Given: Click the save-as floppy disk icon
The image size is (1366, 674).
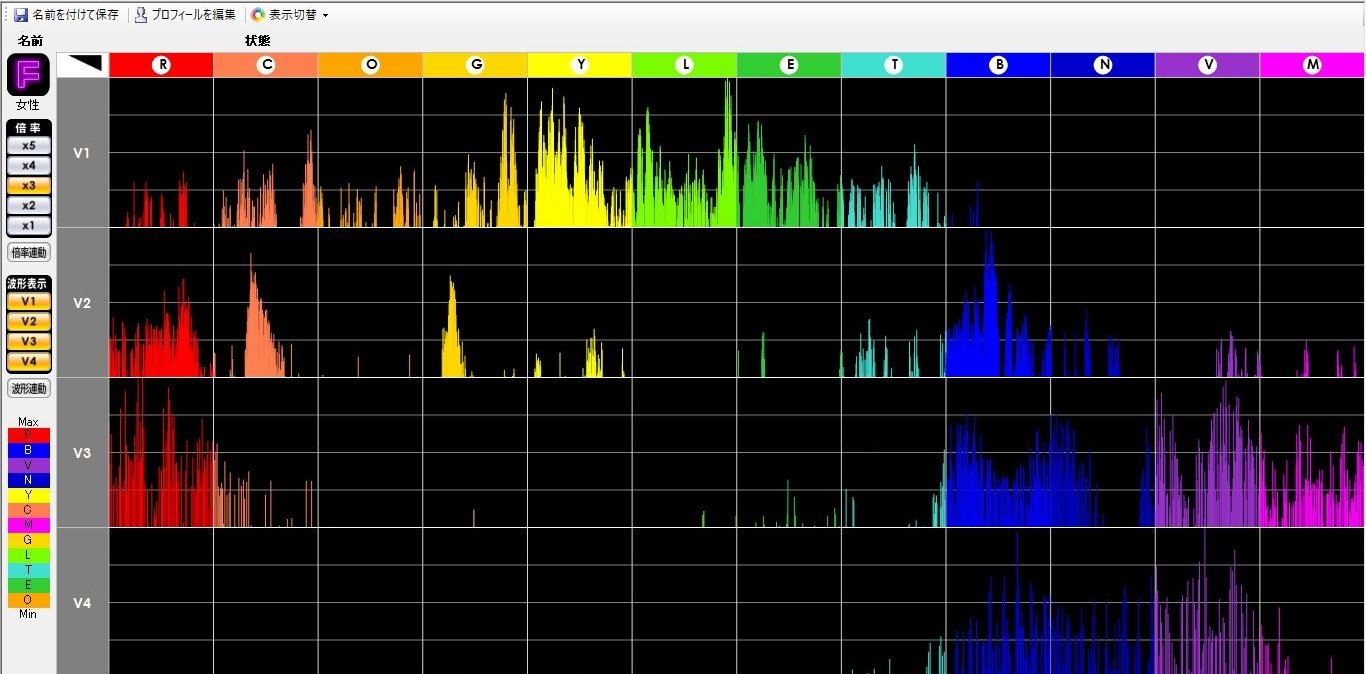Looking at the screenshot, I should [x=20, y=15].
